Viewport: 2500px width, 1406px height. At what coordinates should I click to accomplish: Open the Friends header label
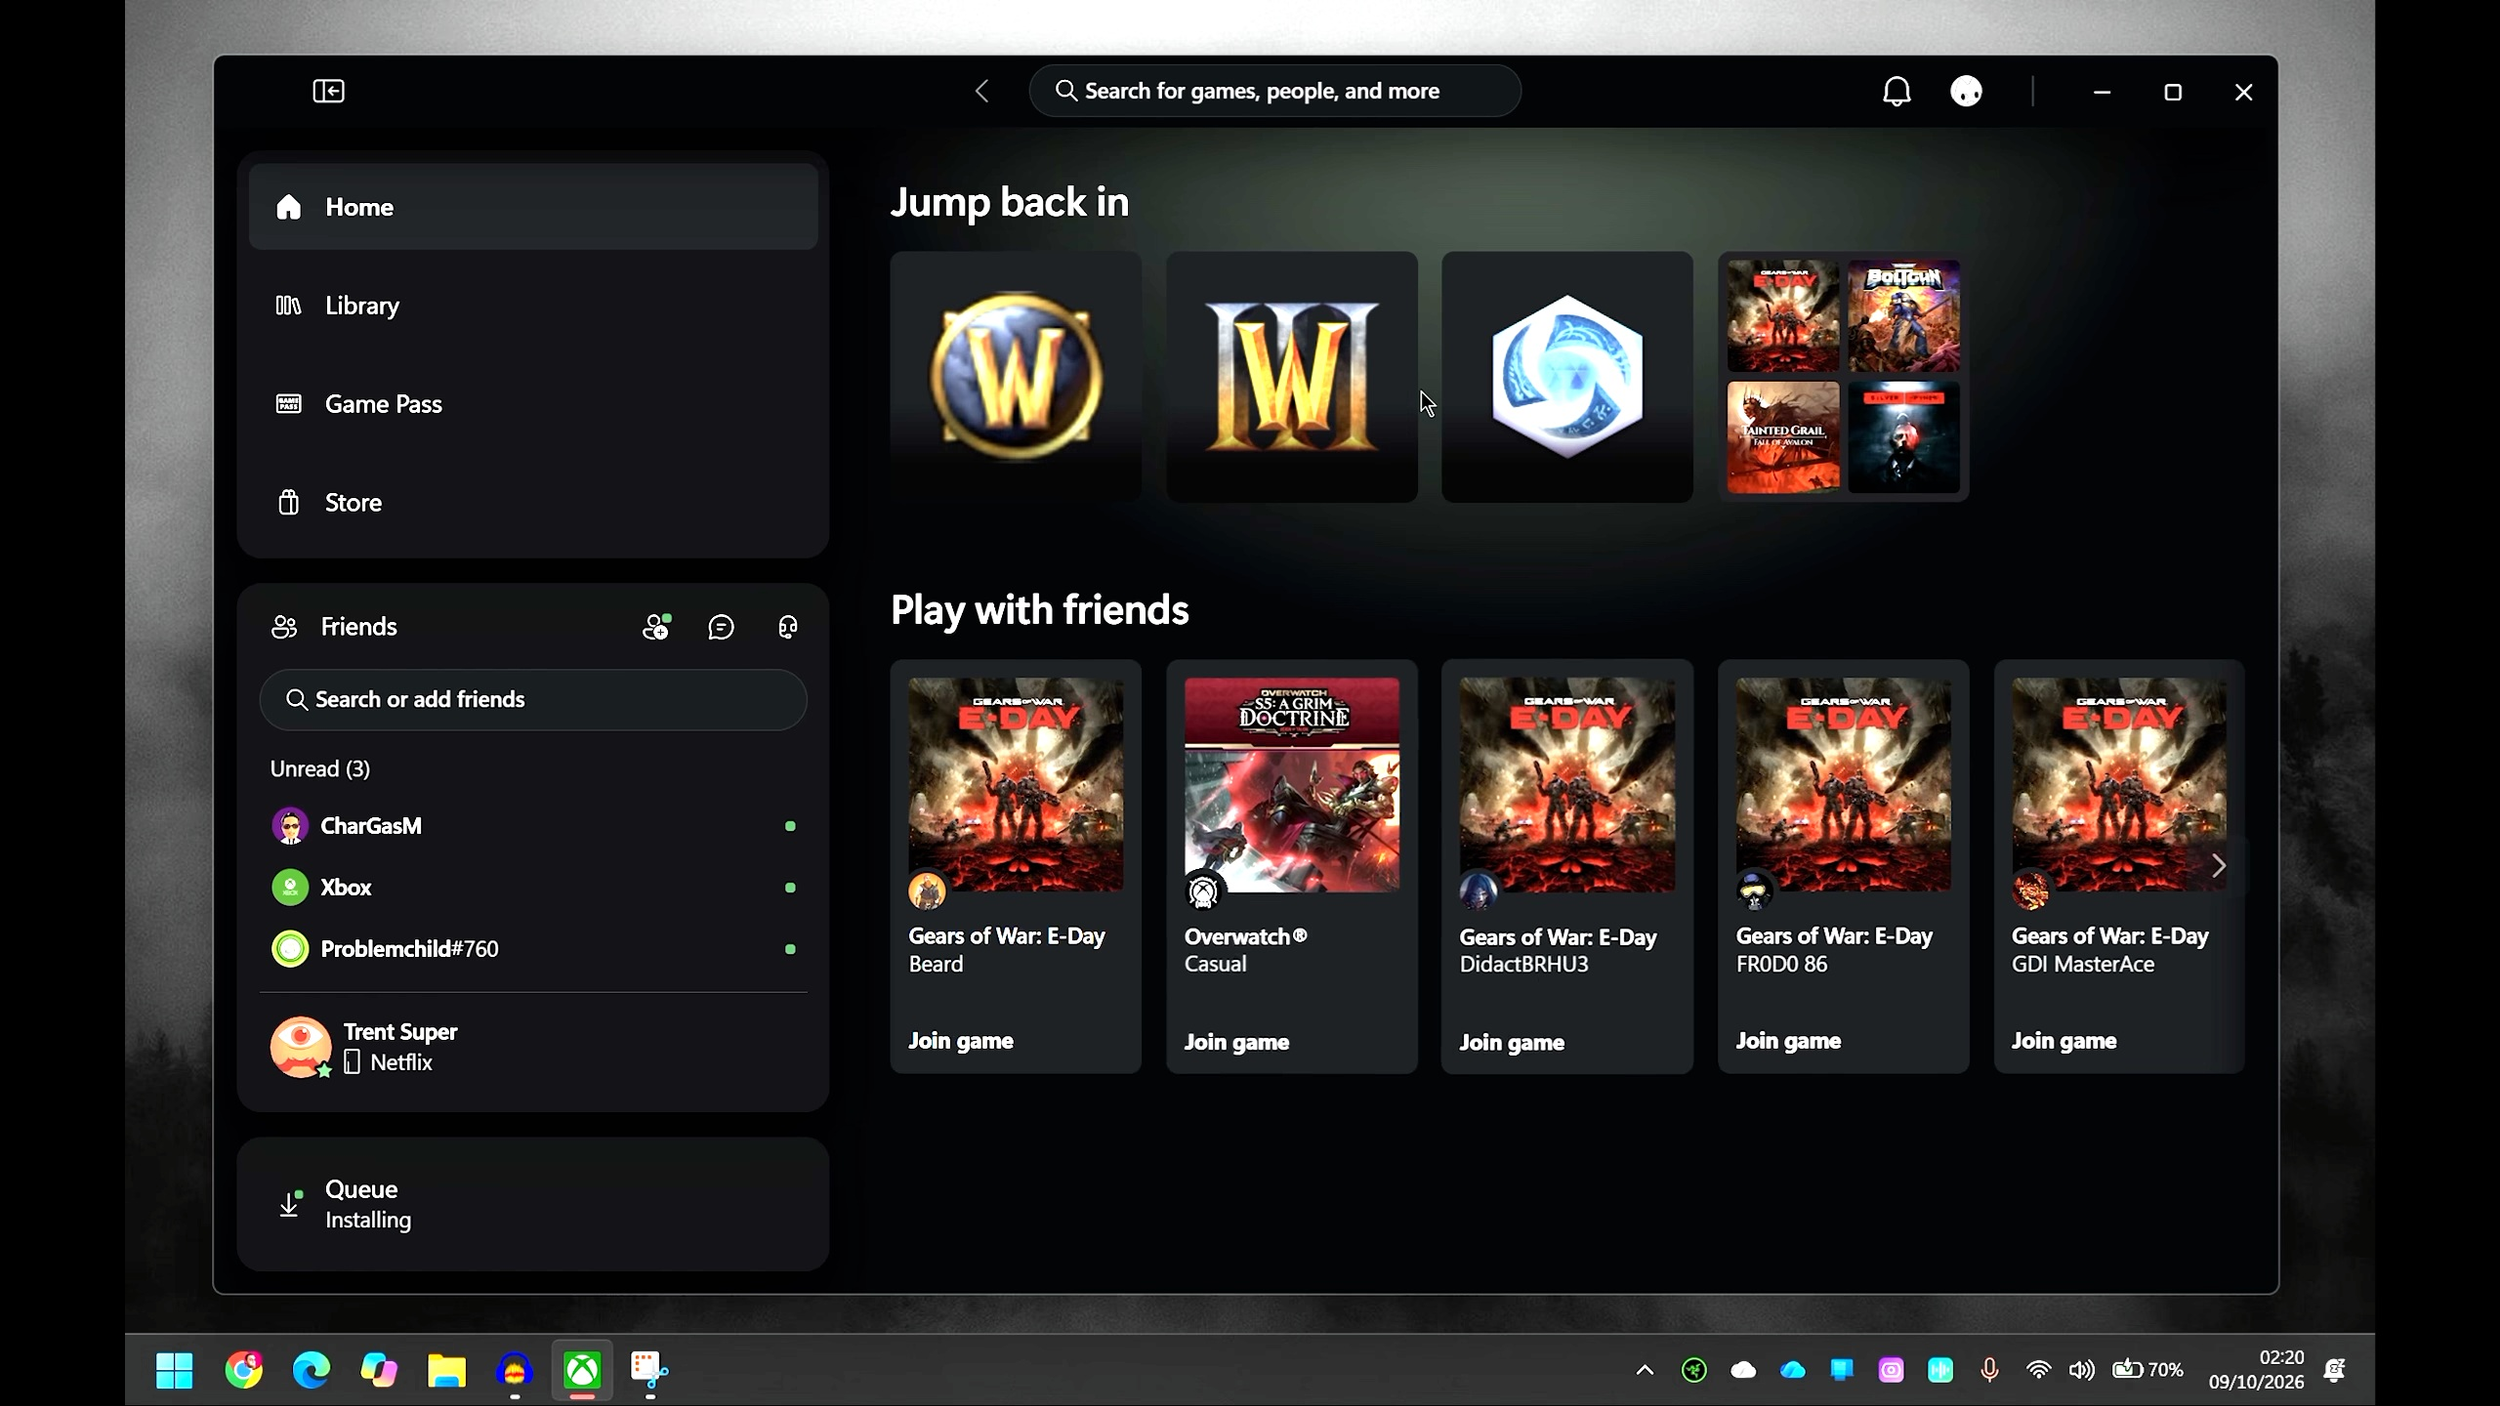click(358, 627)
